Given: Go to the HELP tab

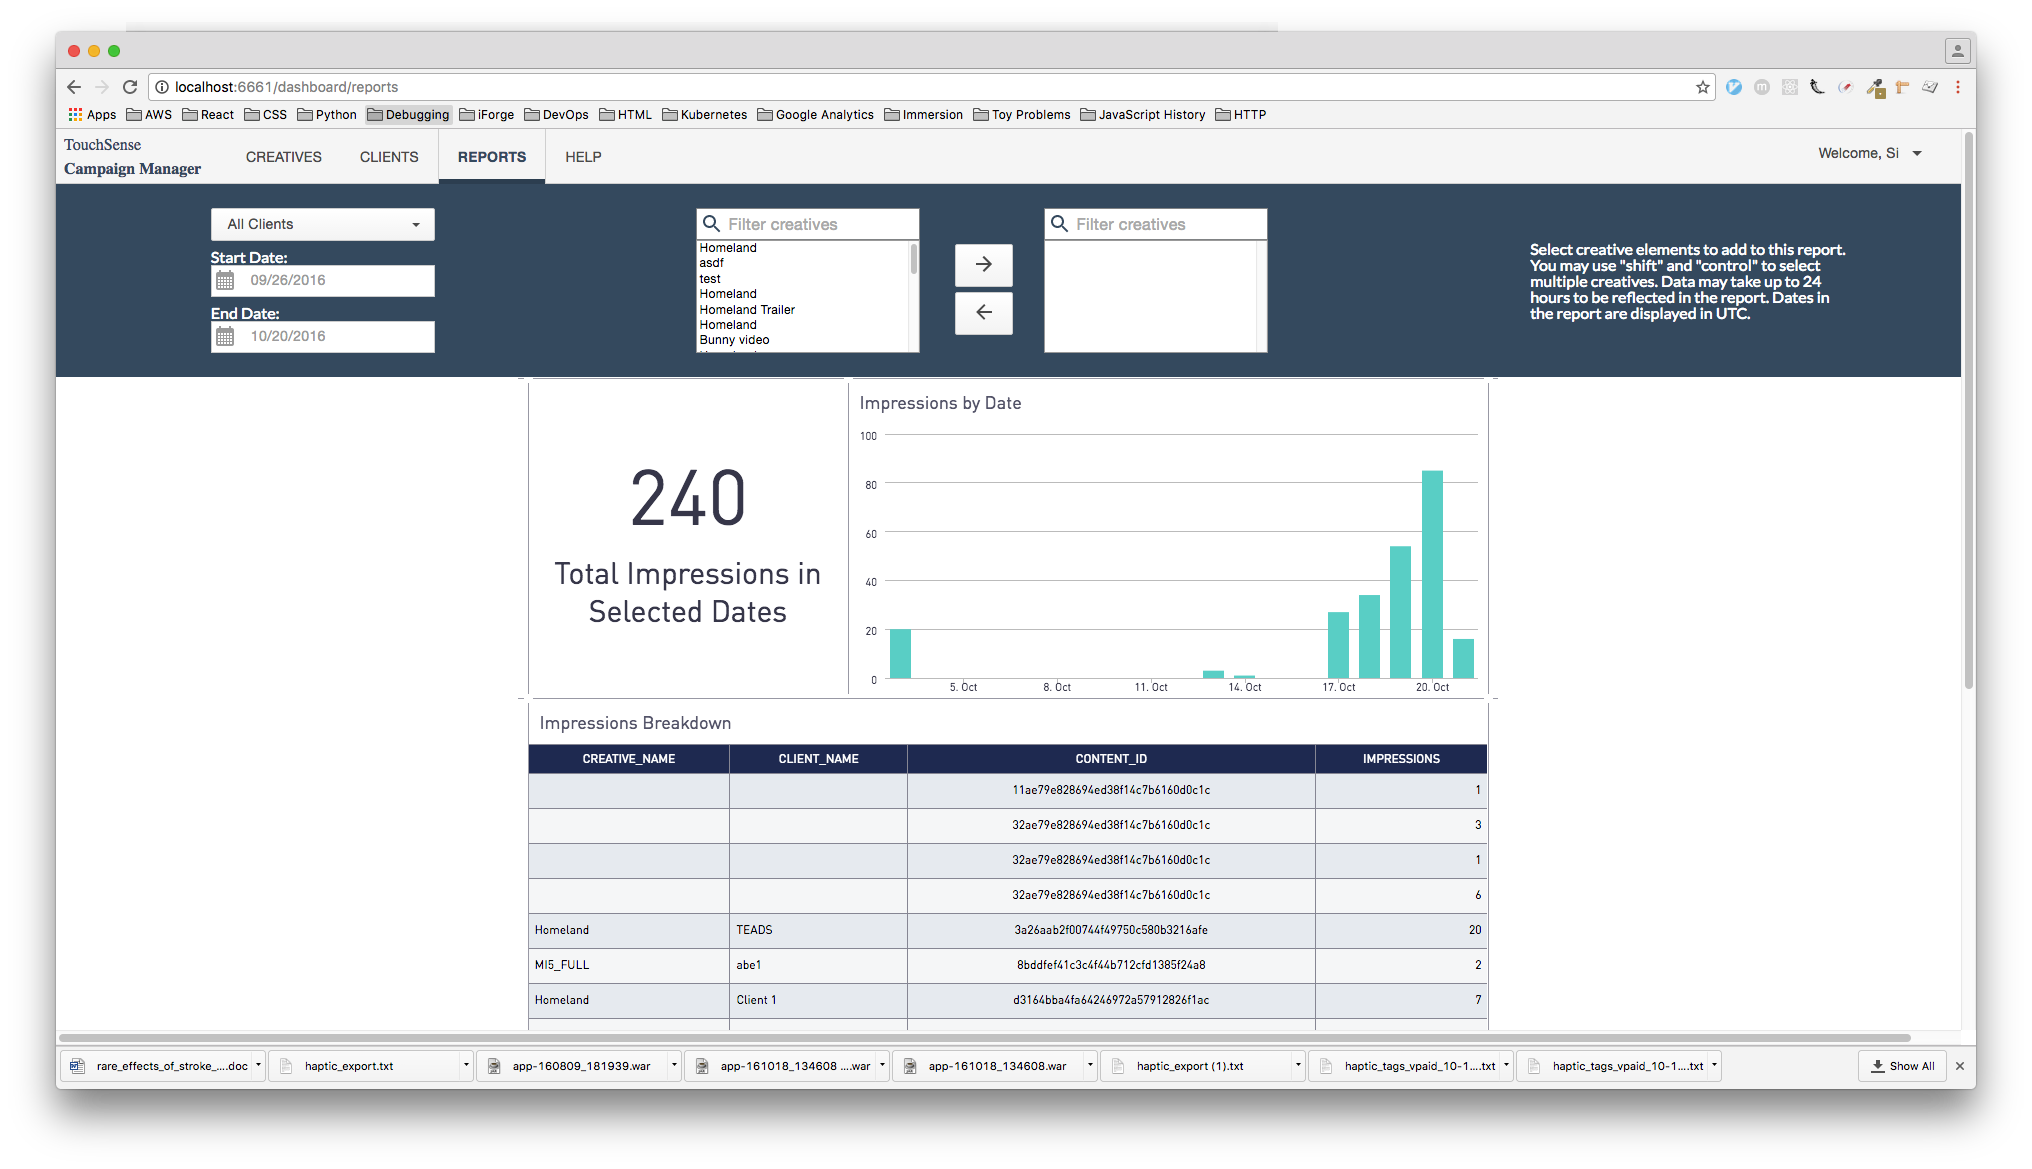Looking at the screenshot, I should pos(583,157).
